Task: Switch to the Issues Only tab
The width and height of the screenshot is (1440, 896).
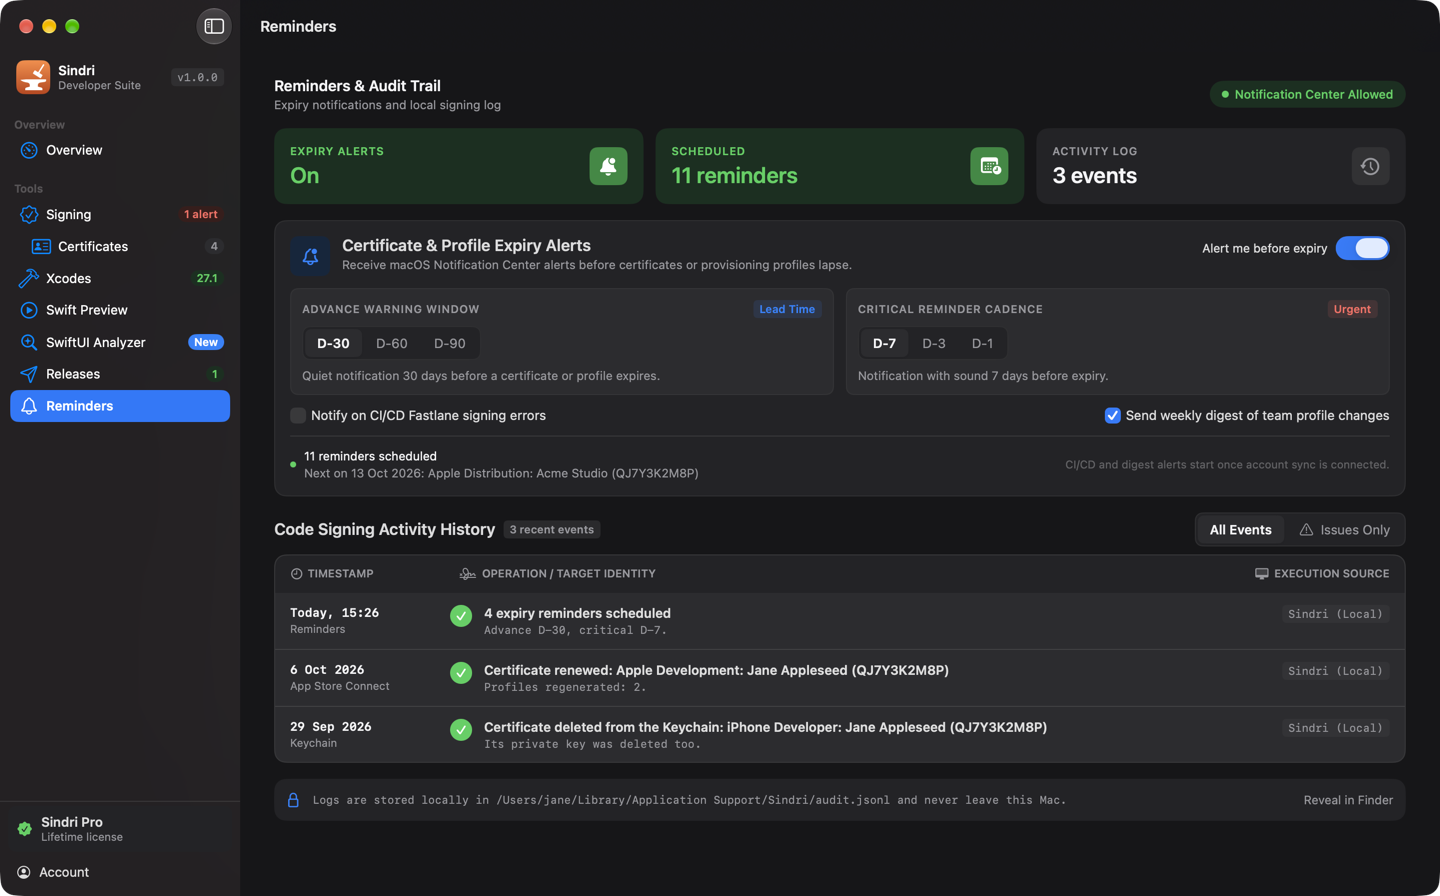Action: (x=1344, y=530)
